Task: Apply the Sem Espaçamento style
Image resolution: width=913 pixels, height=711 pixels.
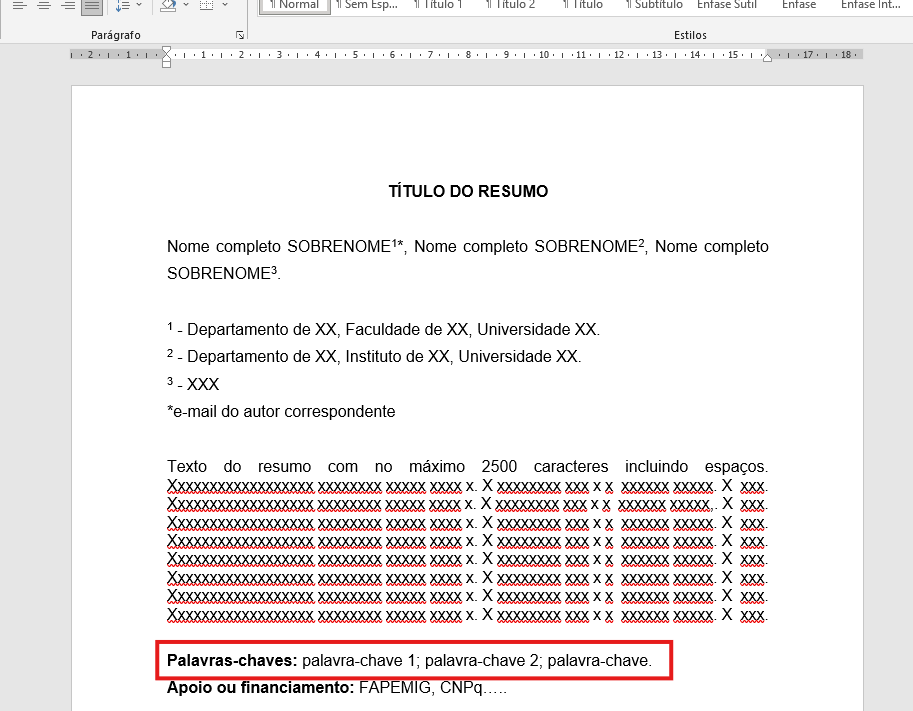Action: [x=366, y=5]
